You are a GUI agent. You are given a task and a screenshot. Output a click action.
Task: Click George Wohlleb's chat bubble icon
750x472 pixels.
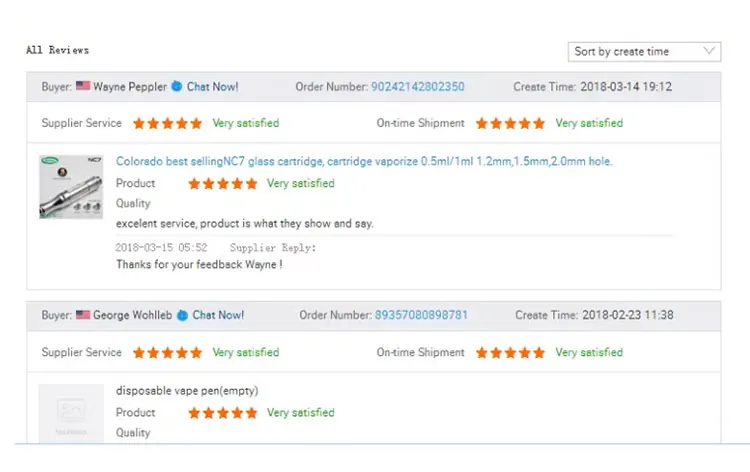pos(182,315)
